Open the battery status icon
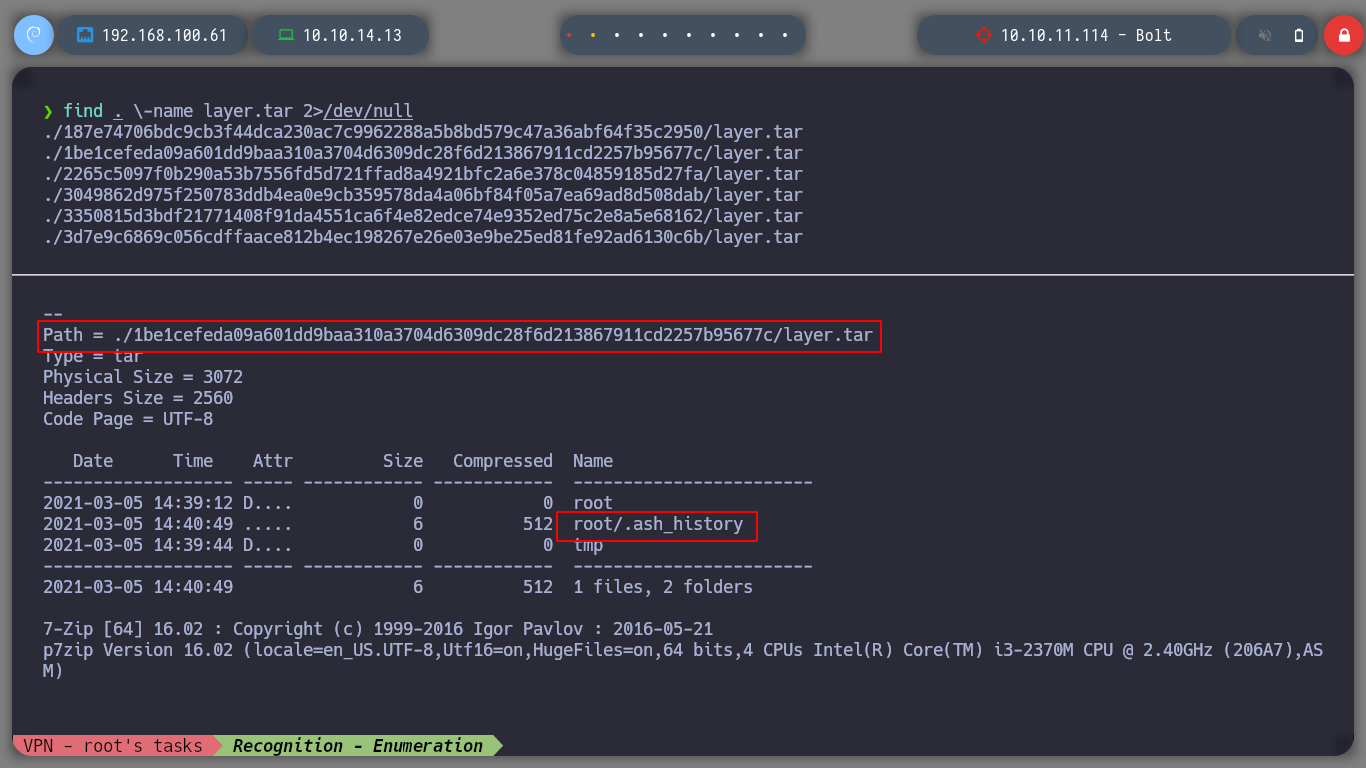Image resolution: width=1366 pixels, height=768 pixels. point(1299,35)
